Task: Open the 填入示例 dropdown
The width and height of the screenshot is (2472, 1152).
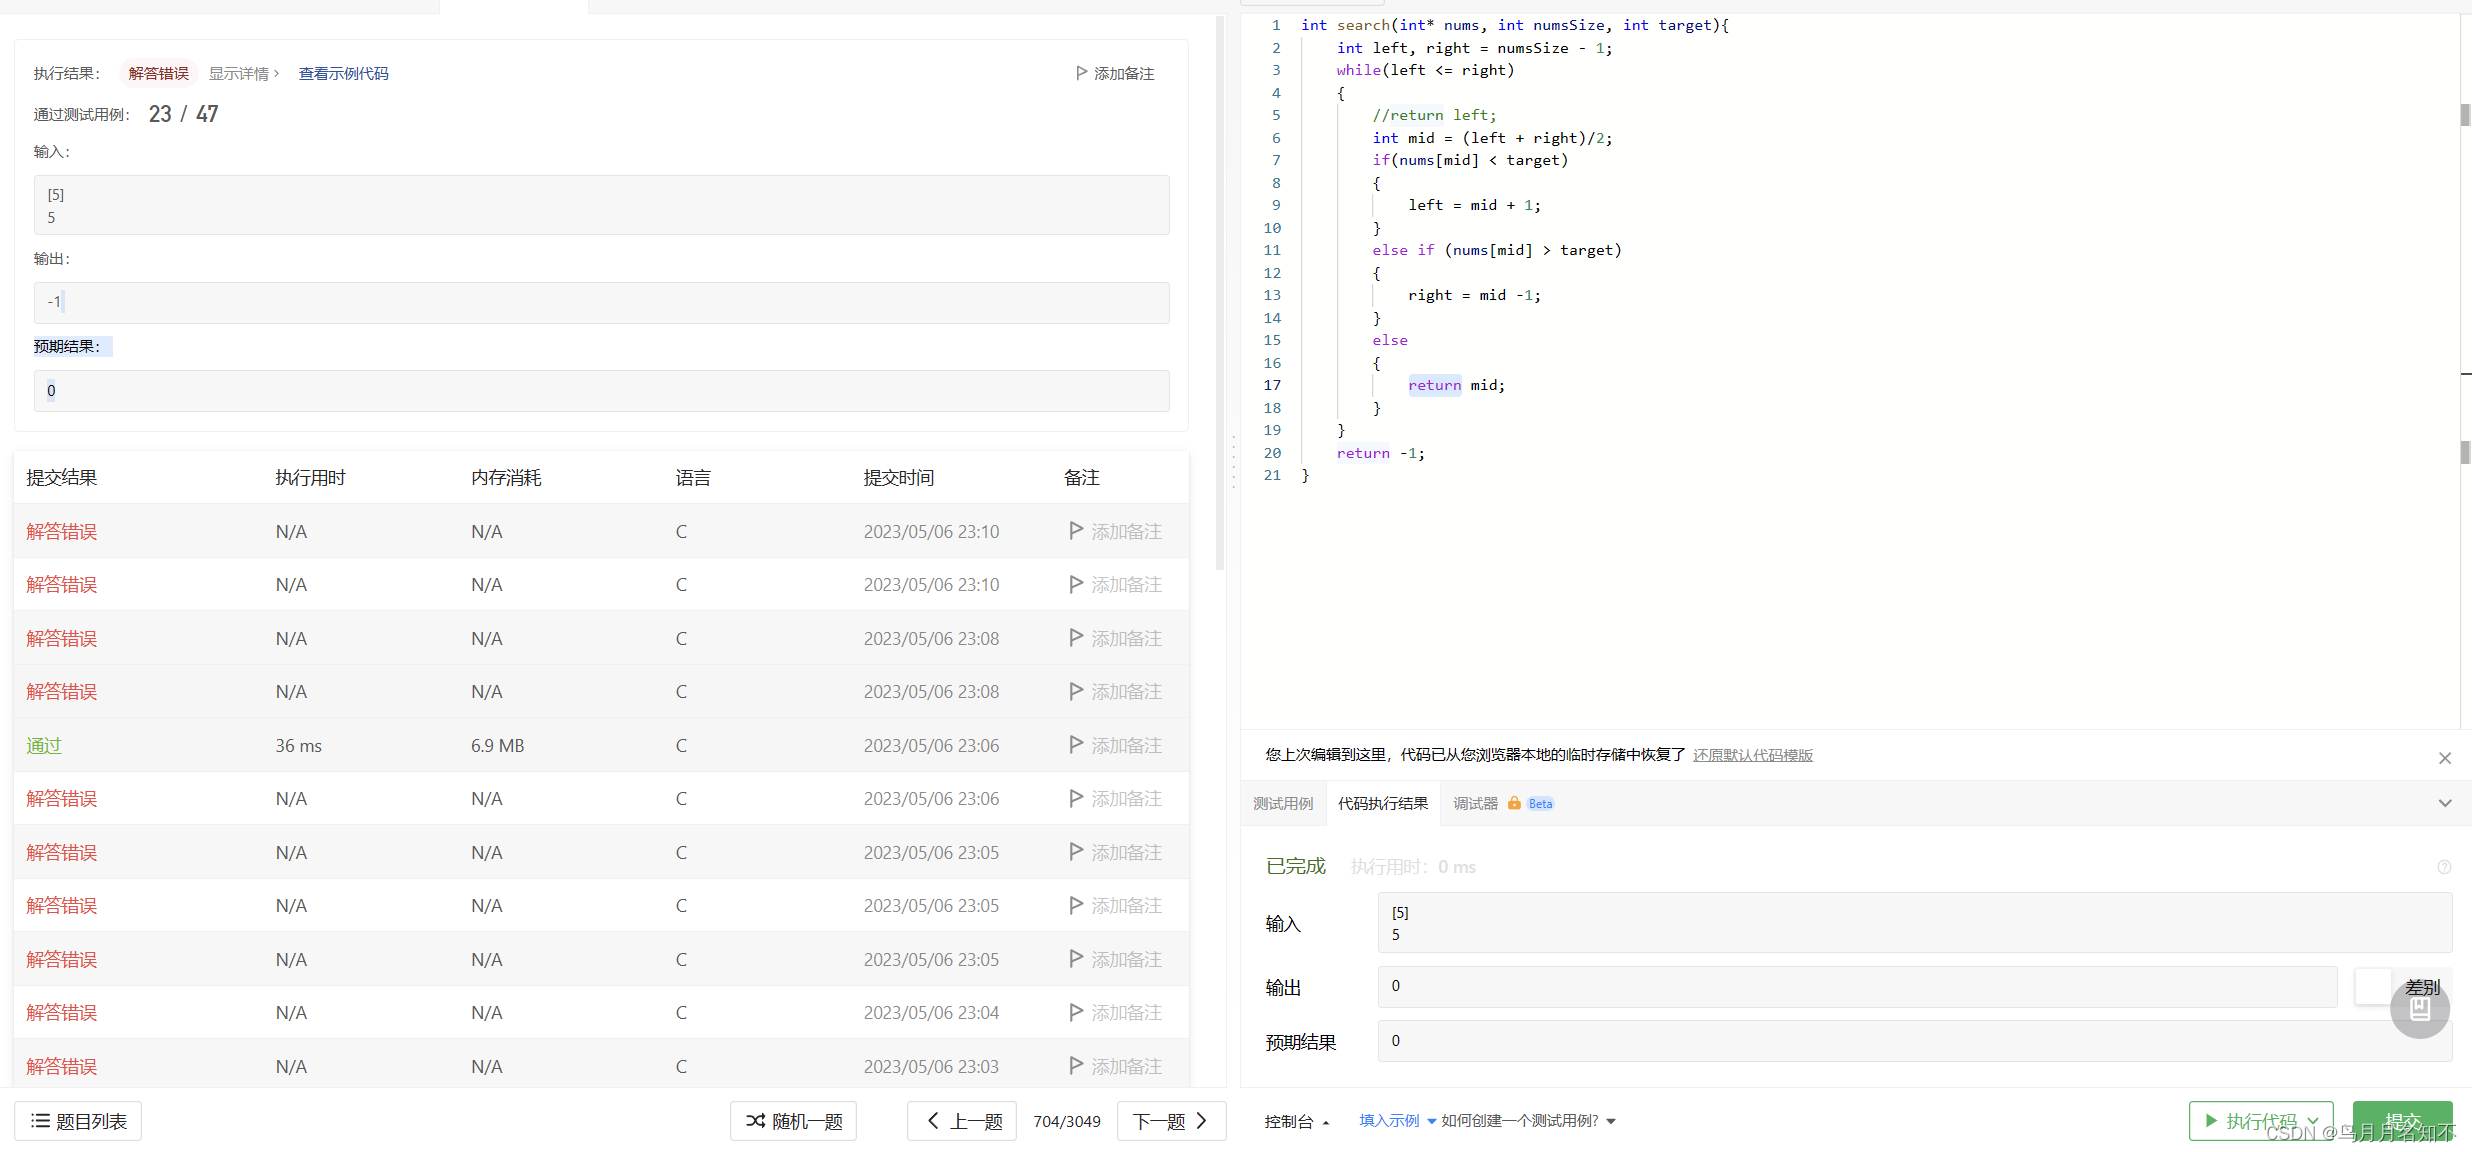Action: (x=1397, y=1121)
